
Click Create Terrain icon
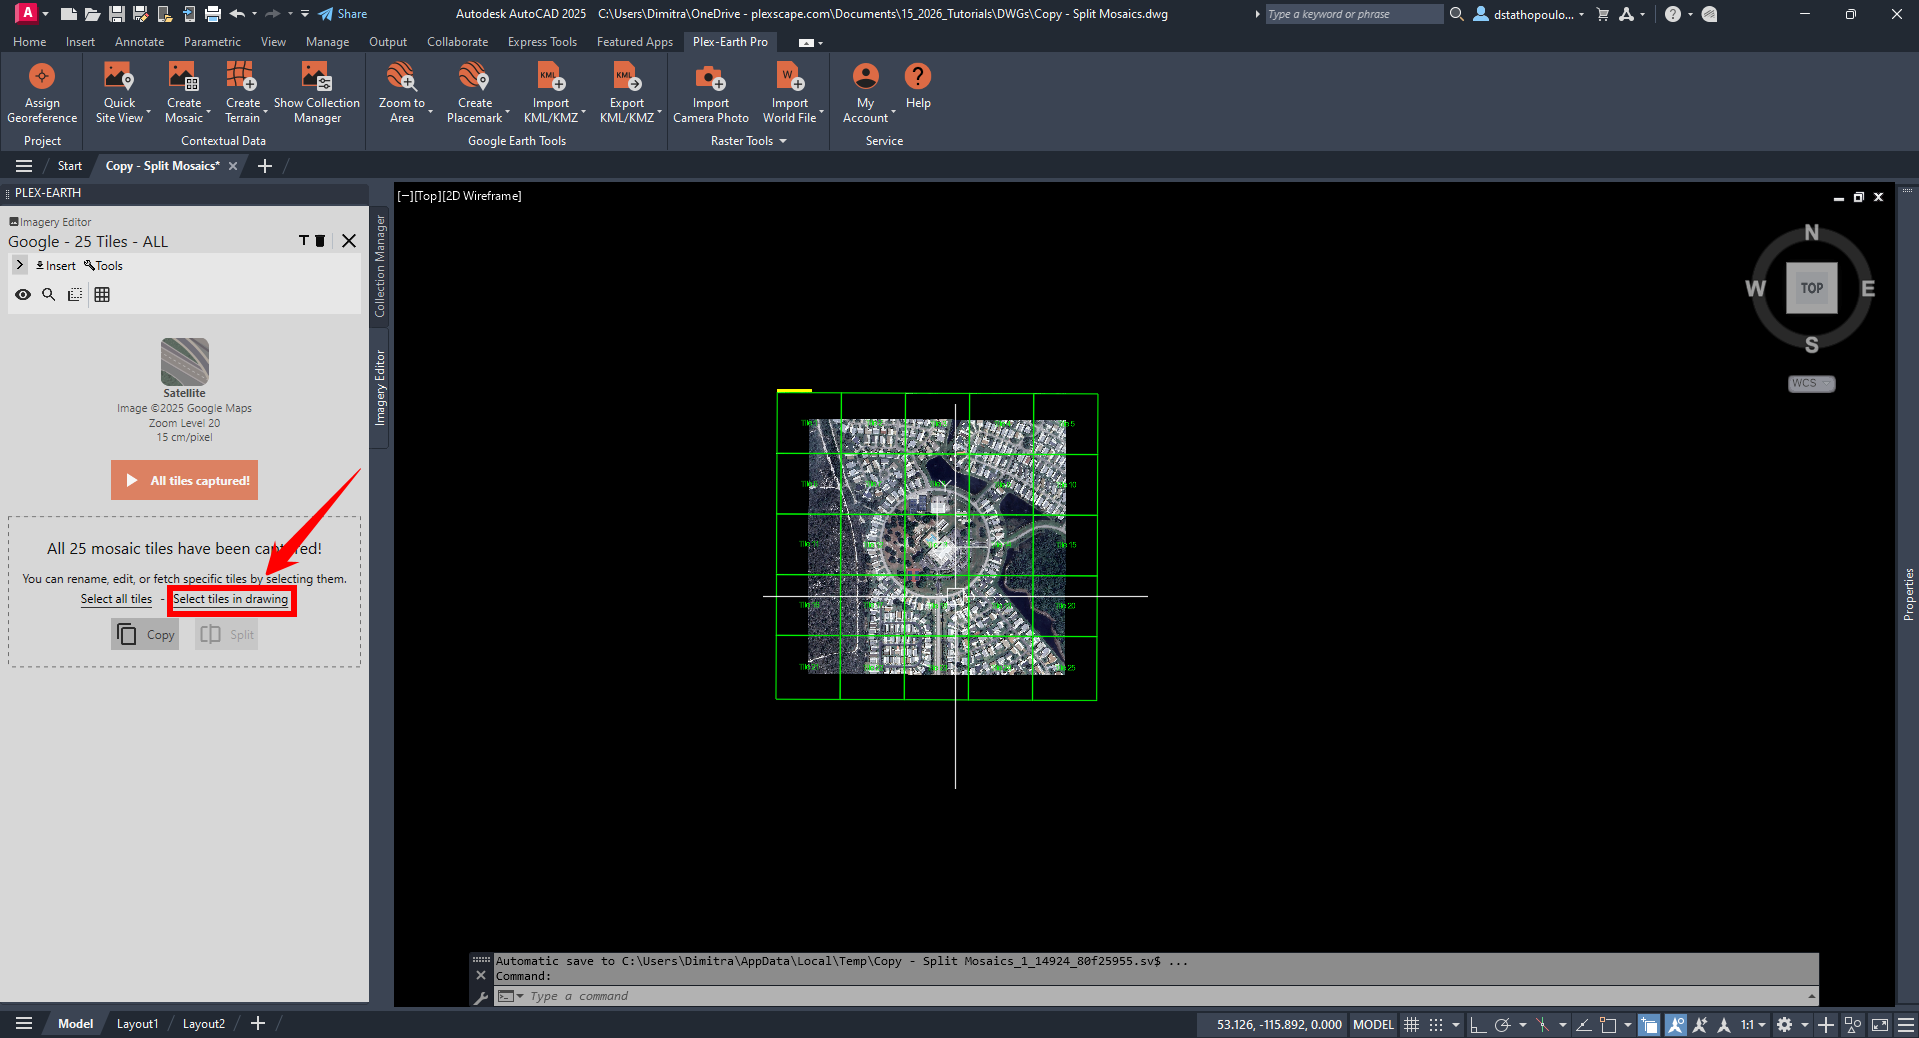(242, 77)
